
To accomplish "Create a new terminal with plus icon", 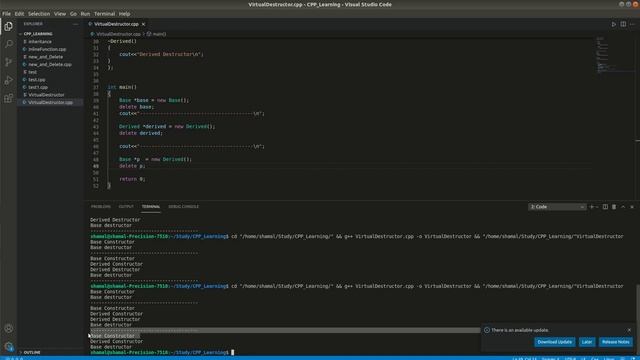I will tap(592, 207).
